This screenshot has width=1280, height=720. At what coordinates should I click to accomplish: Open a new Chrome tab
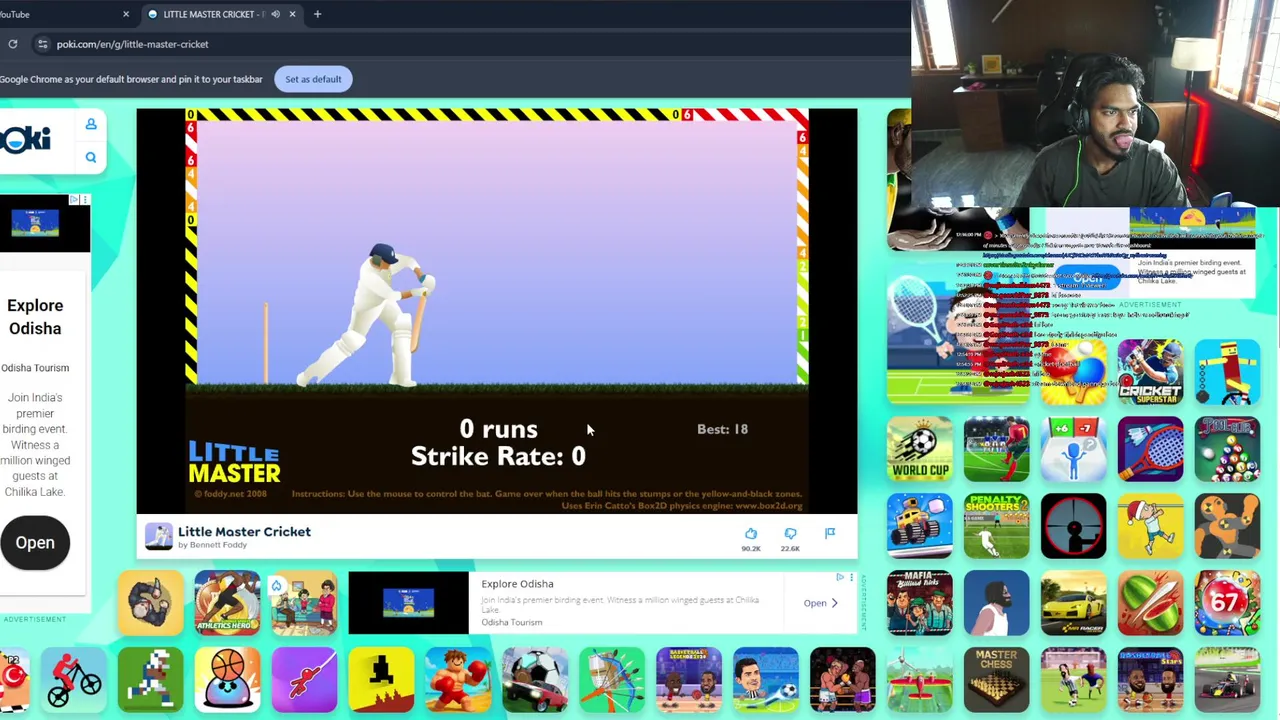click(317, 14)
